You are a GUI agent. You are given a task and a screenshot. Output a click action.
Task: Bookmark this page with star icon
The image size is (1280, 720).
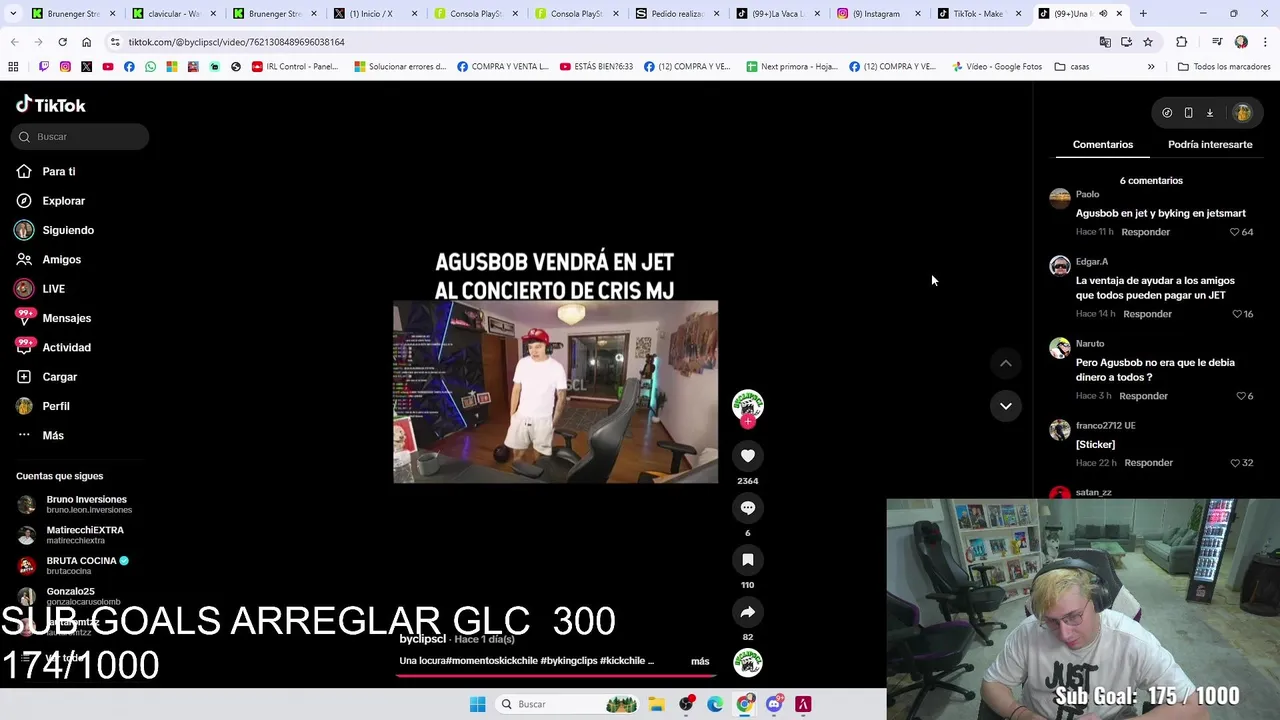(1148, 42)
